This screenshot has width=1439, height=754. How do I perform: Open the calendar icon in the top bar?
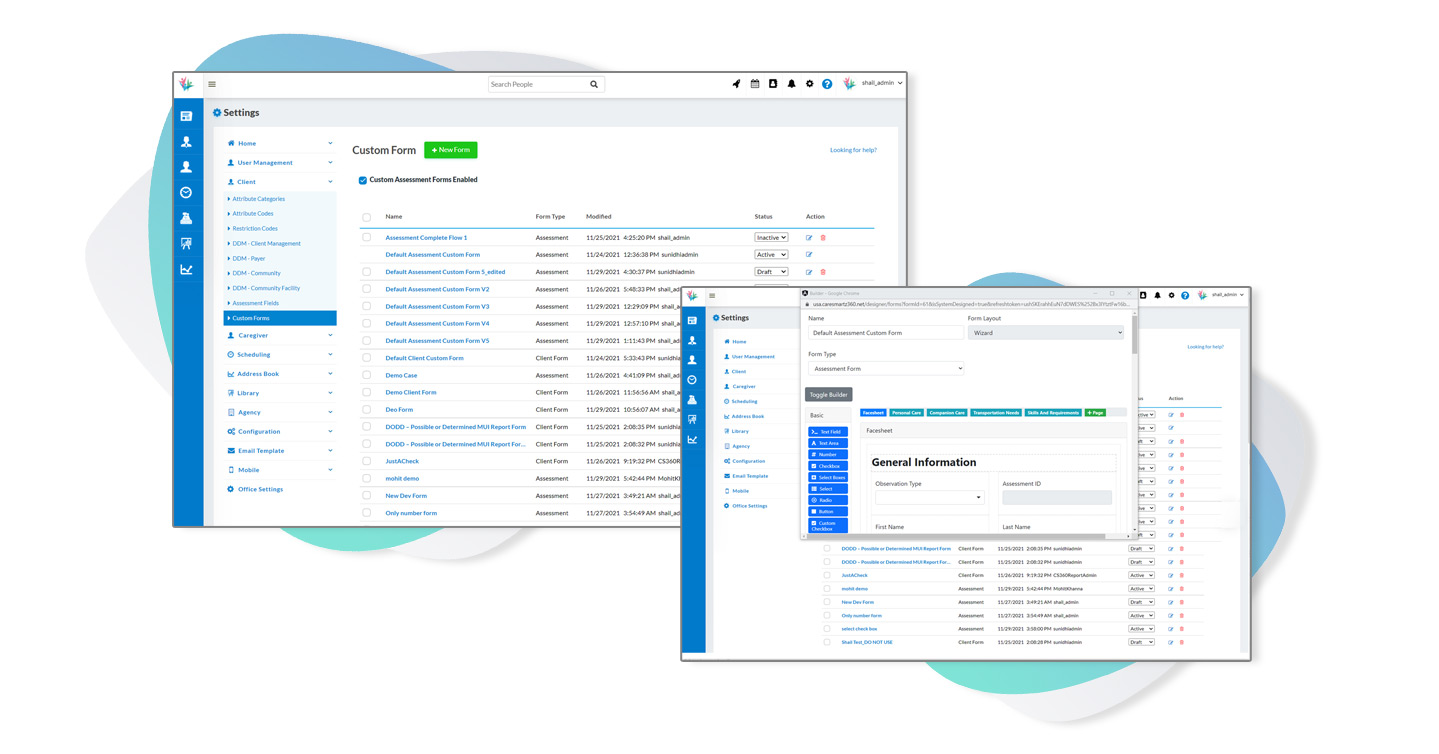point(755,84)
